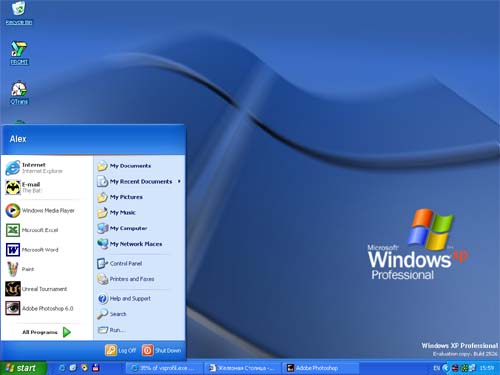Expand All Programs with the green arrow
Viewport: 500px width, 375px height.
67,332
